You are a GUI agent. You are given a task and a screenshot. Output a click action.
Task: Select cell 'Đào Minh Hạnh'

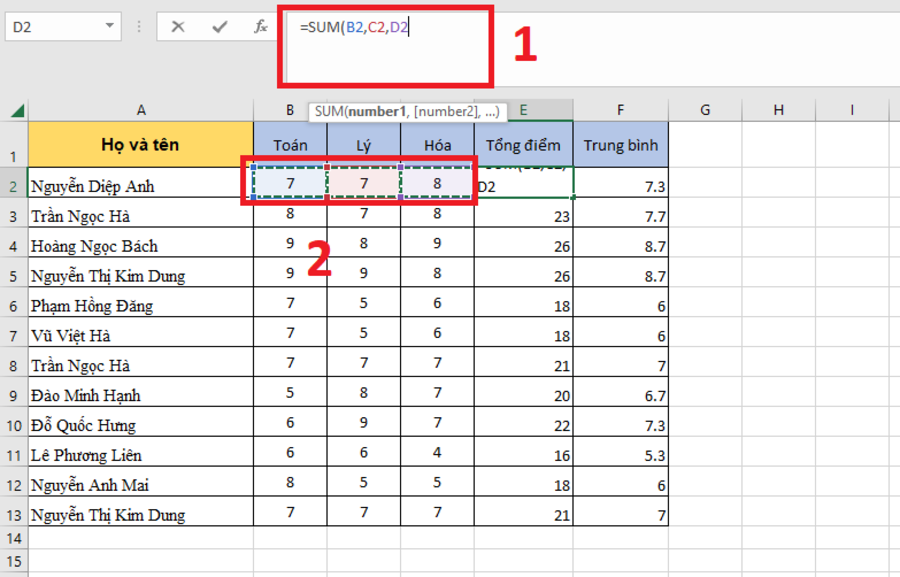point(141,392)
